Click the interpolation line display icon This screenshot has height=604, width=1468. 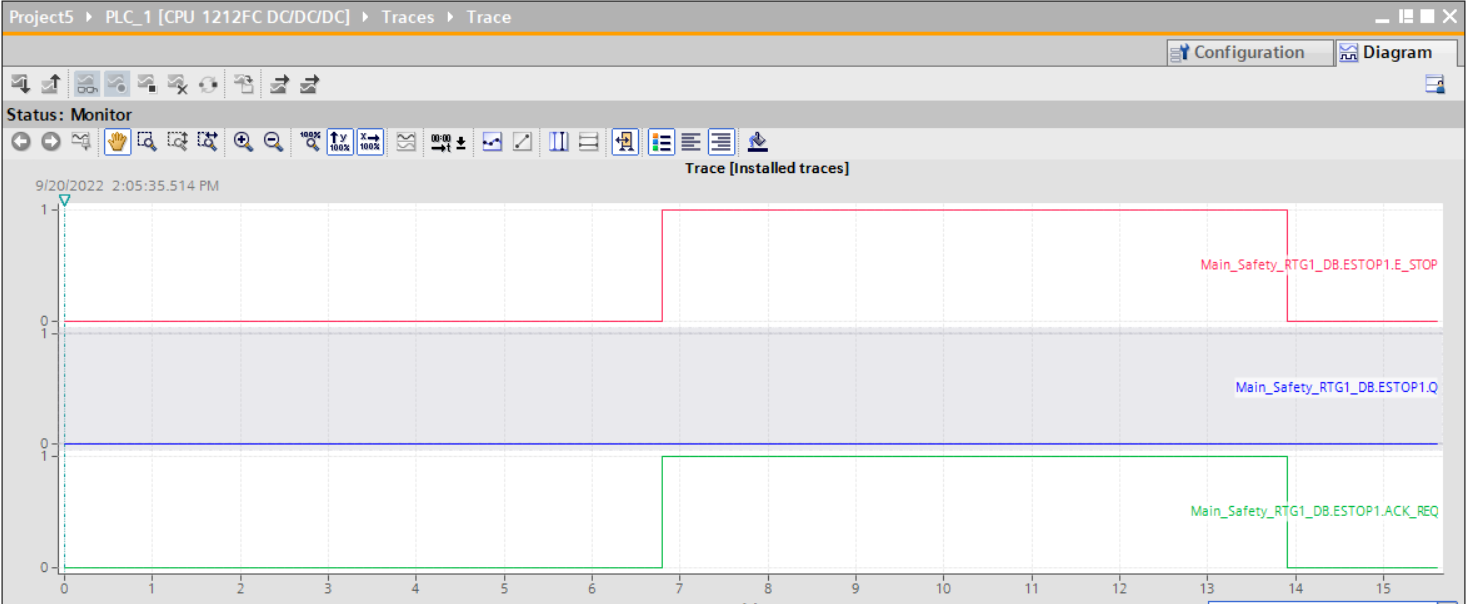point(522,142)
